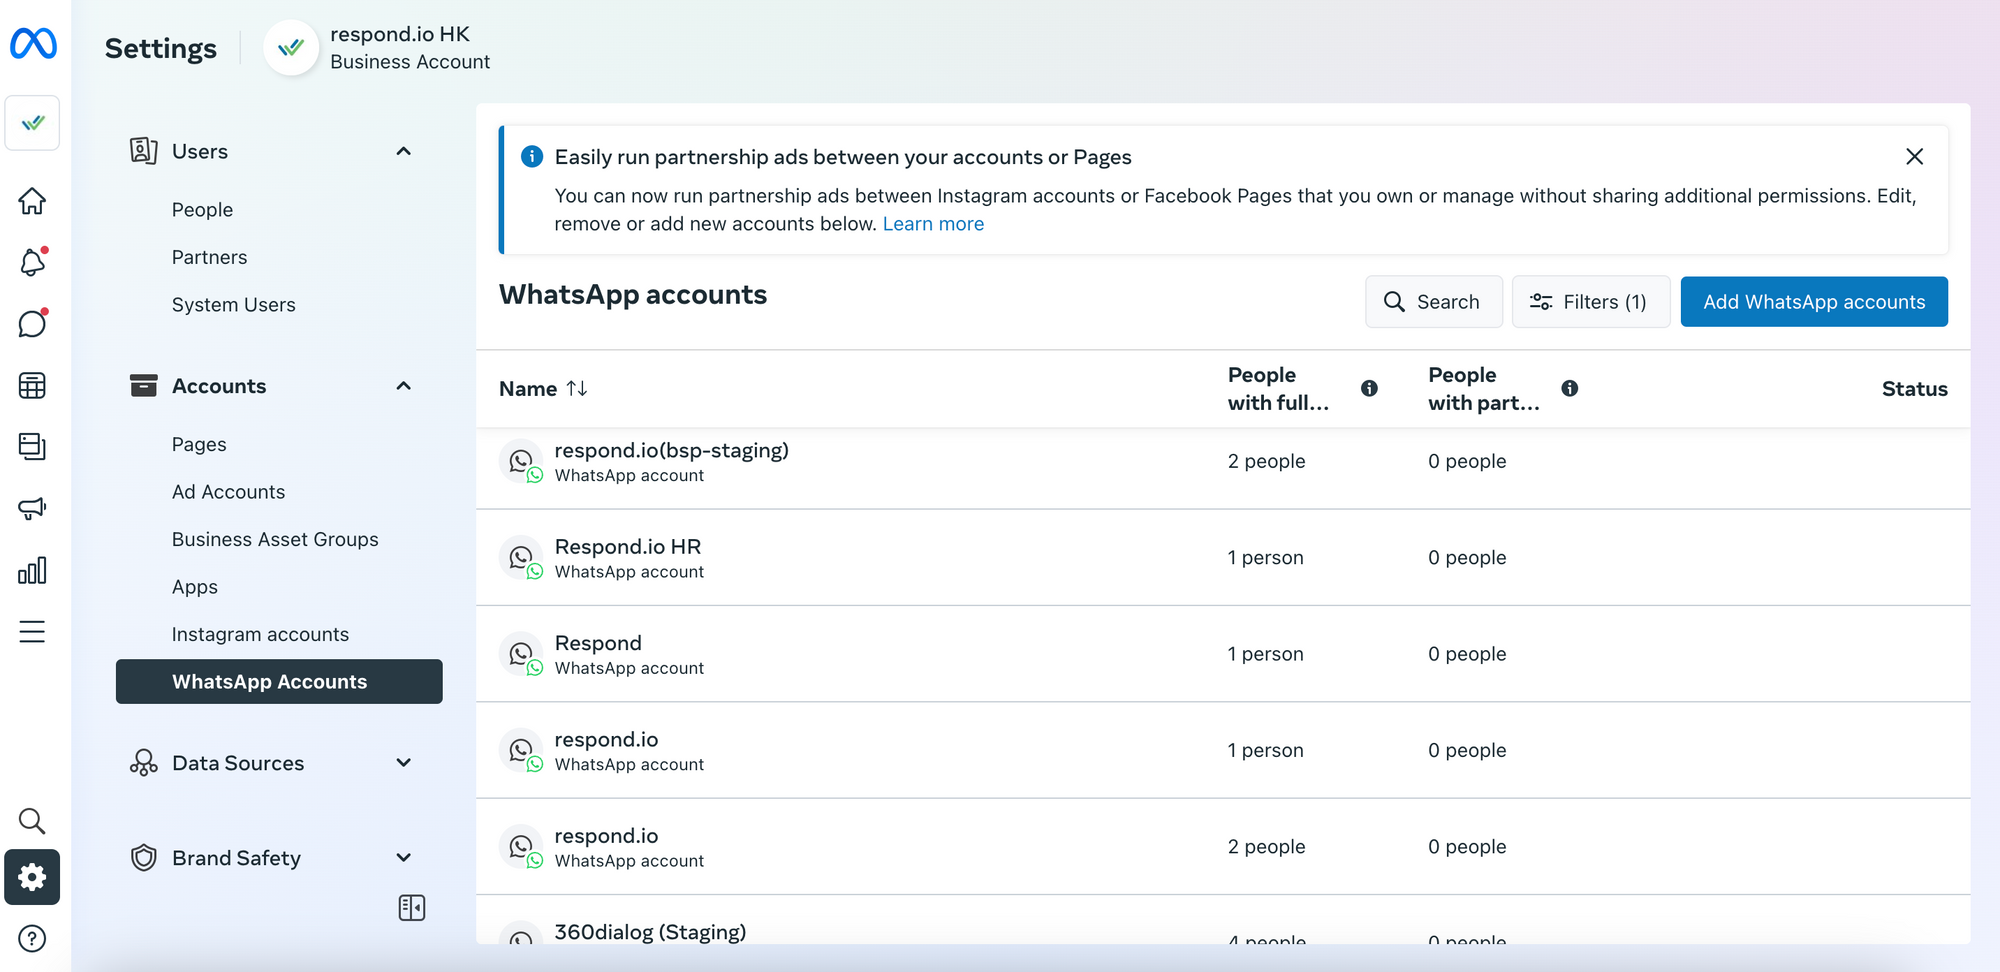The height and width of the screenshot is (972, 2000).
Task: Click the megaphone ads icon
Action: click(x=32, y=508)
